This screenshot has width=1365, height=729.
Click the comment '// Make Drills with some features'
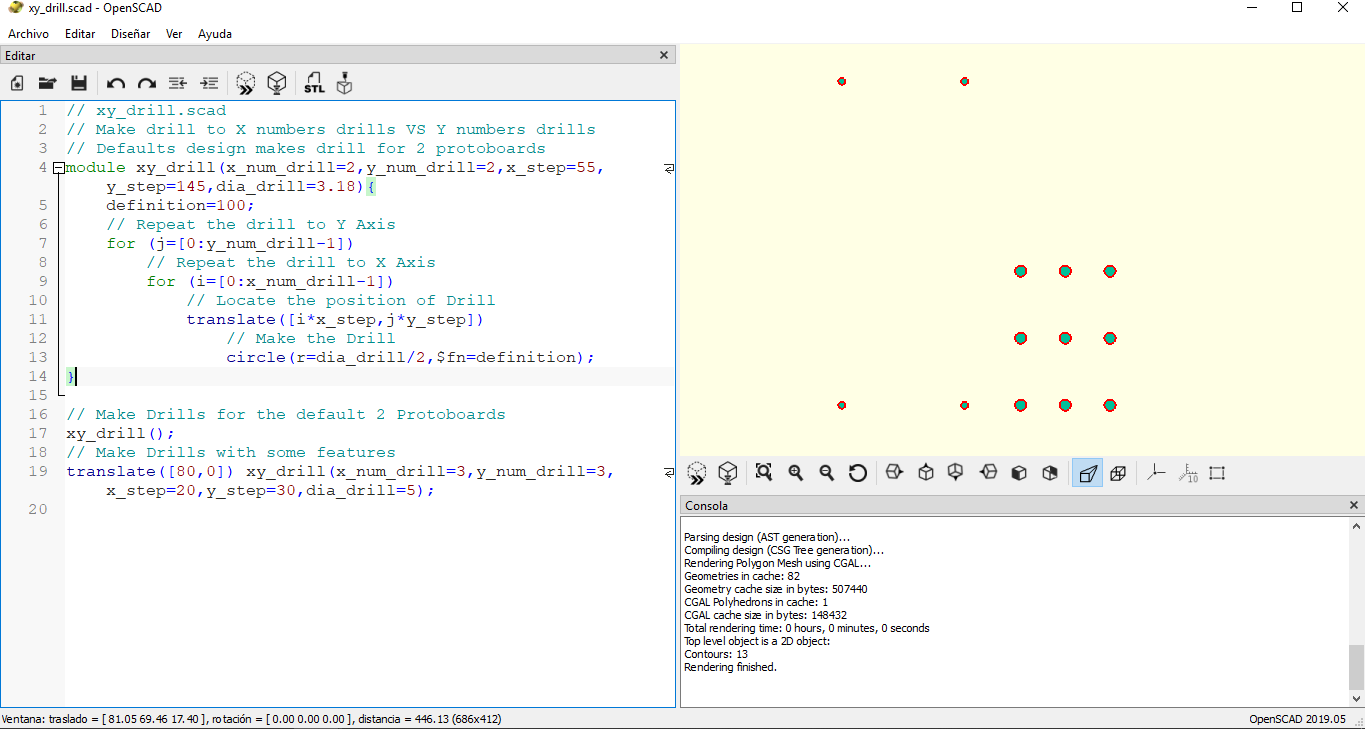click(231, 452)
